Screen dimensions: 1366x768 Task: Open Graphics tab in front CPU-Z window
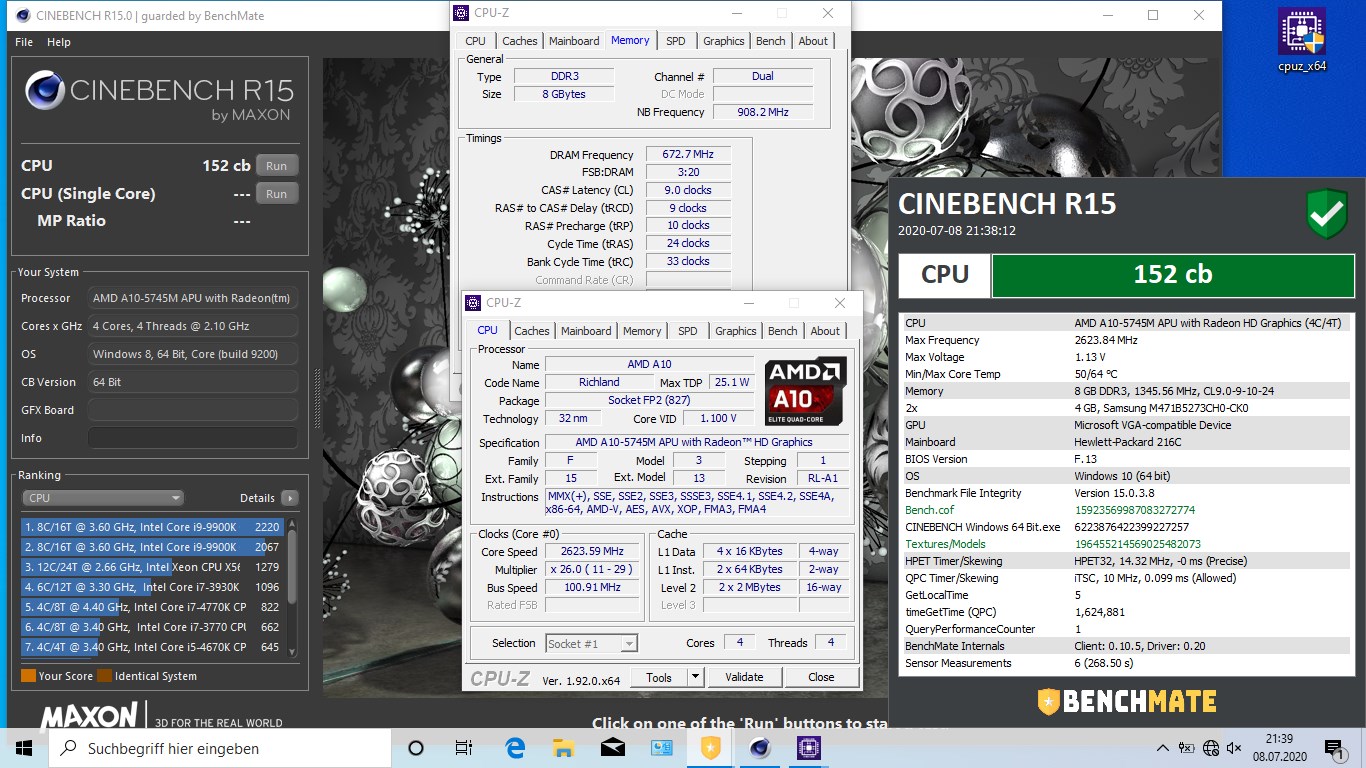coord(736,331)
